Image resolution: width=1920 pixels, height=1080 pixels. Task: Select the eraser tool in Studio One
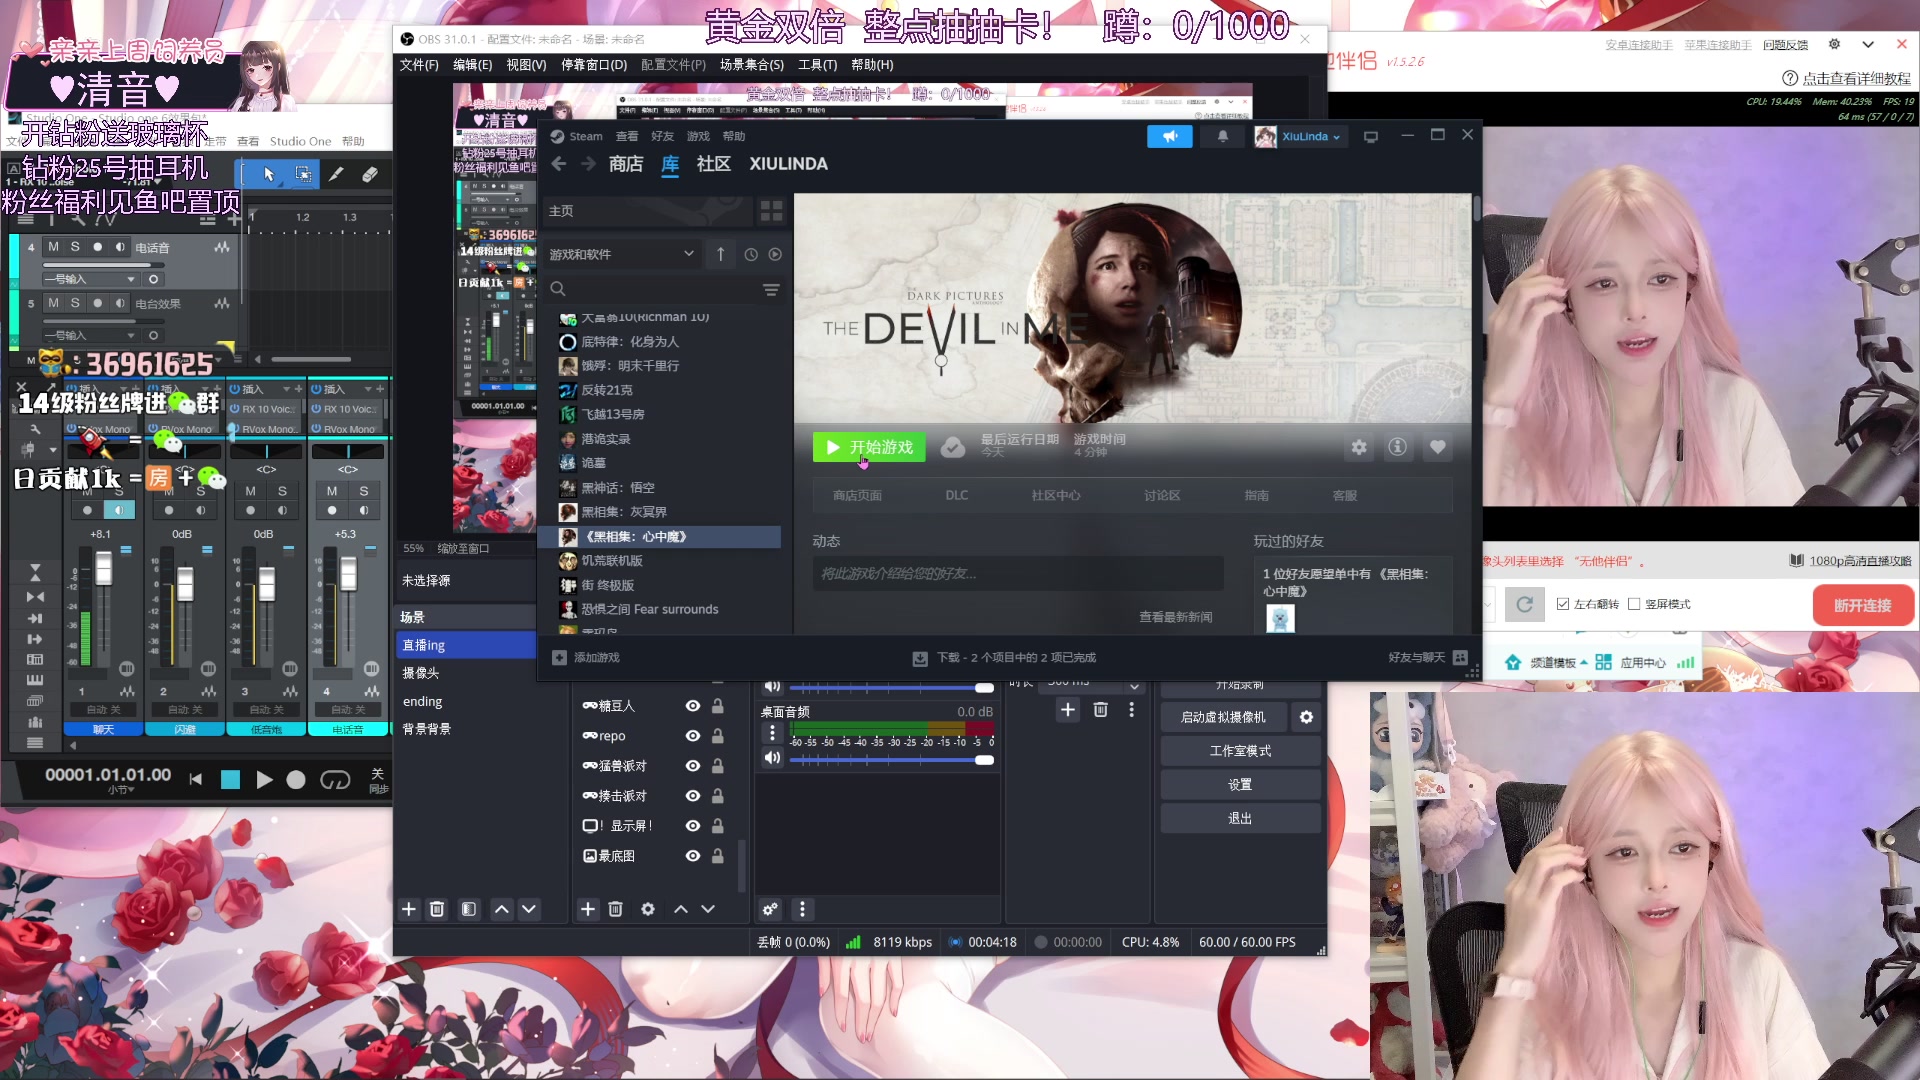click(370, 174)
